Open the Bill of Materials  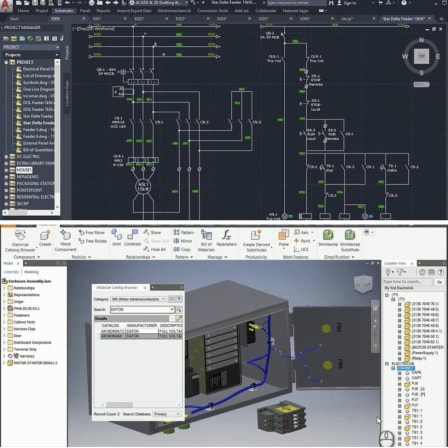click(206, 241)
